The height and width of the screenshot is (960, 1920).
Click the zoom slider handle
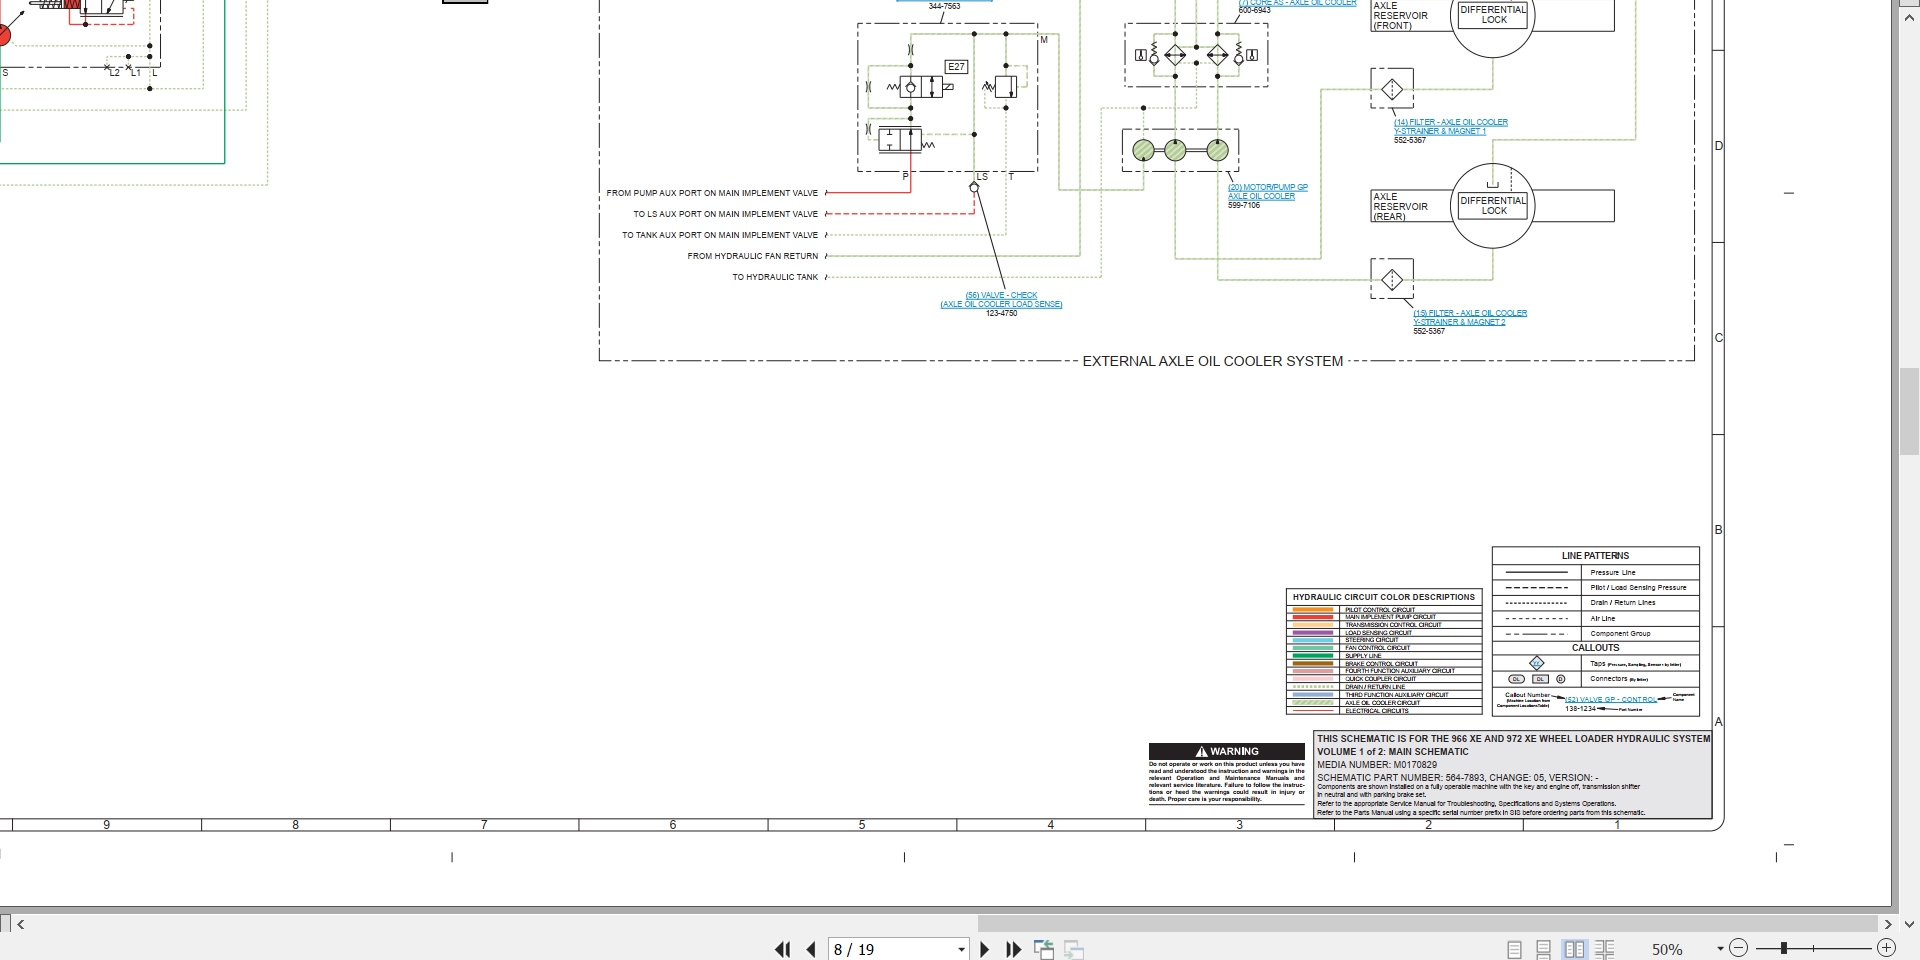pyautogui.click(x=1783, y=948)
